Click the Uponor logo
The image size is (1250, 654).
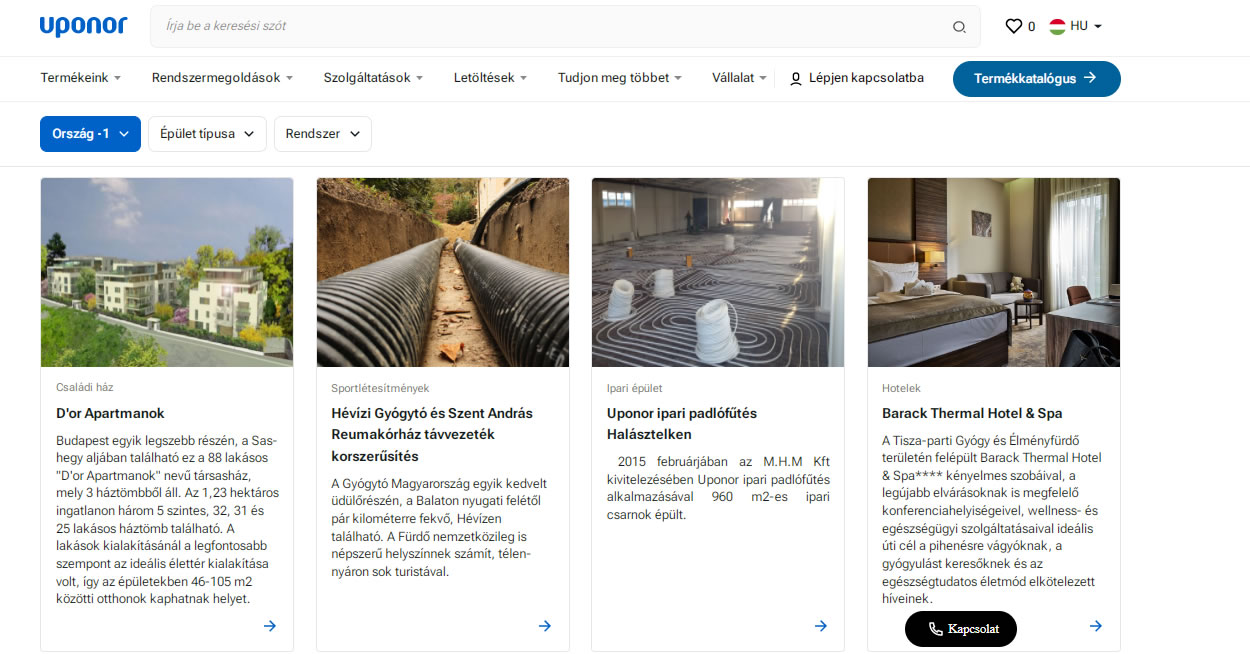[84, 26]
